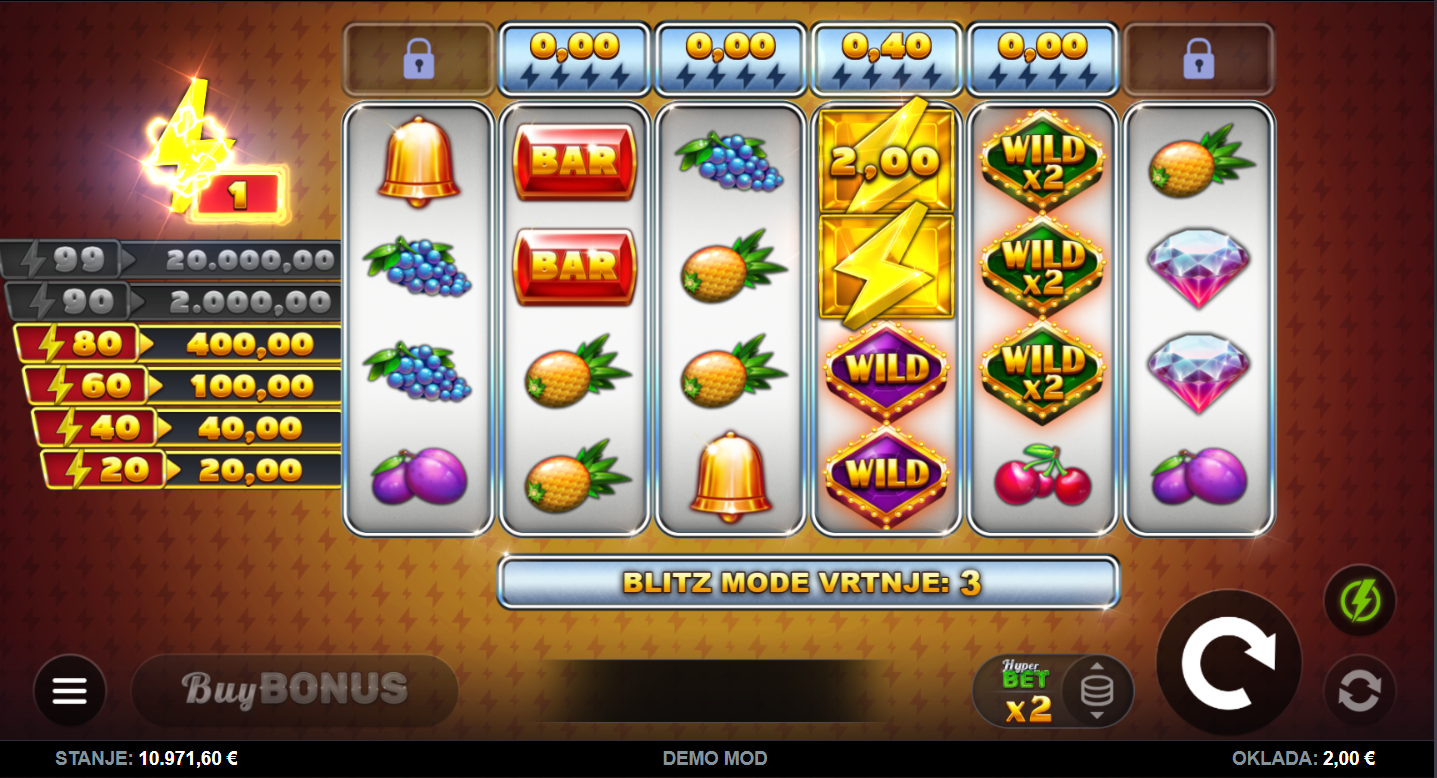
Task: Increase bet with the up arrow
Action: coord(1097,667)
